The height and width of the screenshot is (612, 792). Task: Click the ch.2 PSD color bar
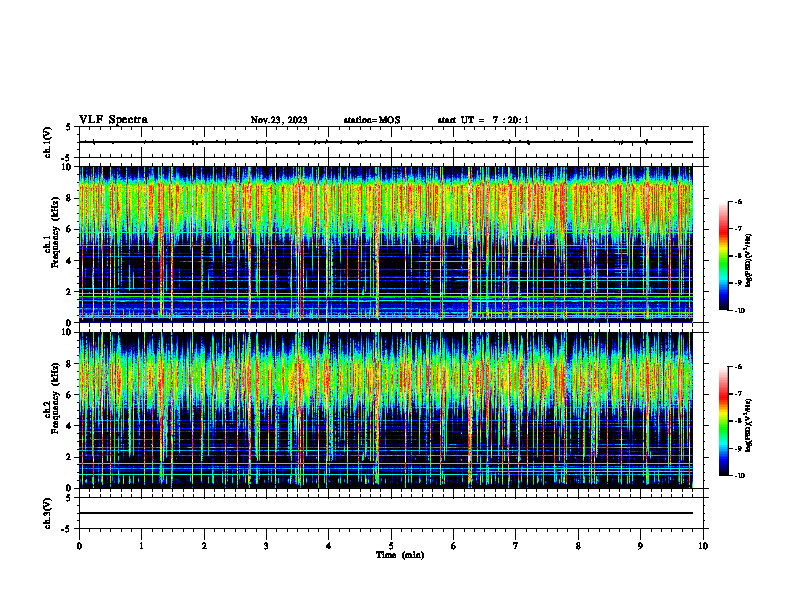click(724, 421)
